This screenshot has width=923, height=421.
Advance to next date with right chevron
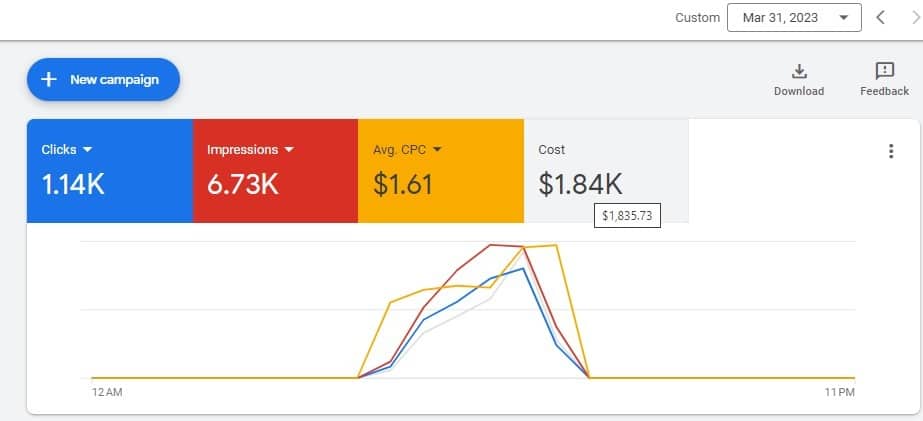click(x=912, y=18)
